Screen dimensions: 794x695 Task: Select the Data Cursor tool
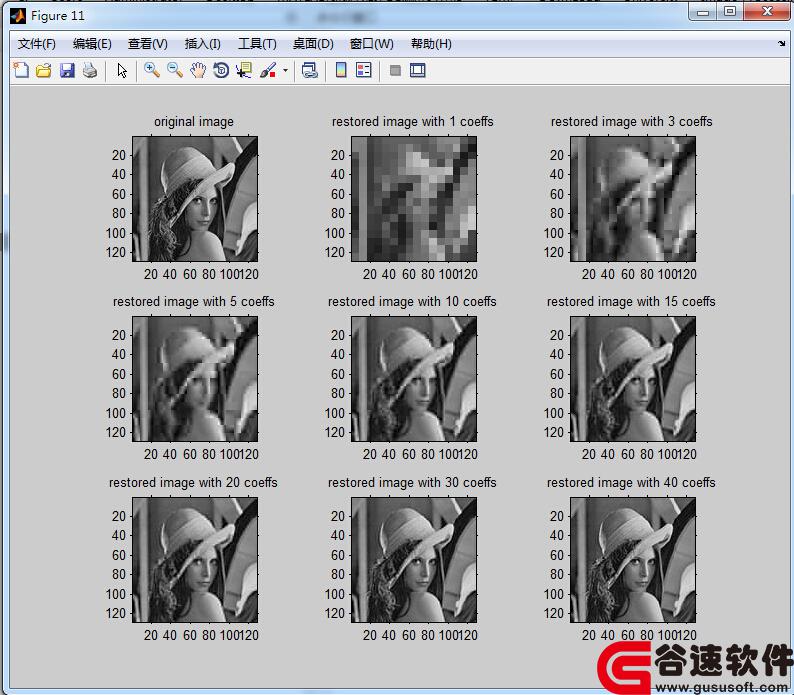pos(244,70)
